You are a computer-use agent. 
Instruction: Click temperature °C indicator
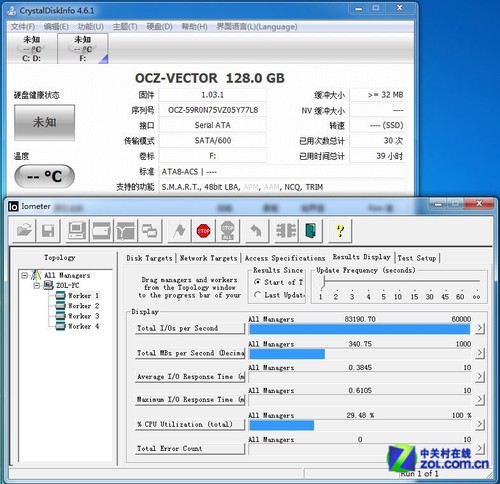click(x=44, y=176)
